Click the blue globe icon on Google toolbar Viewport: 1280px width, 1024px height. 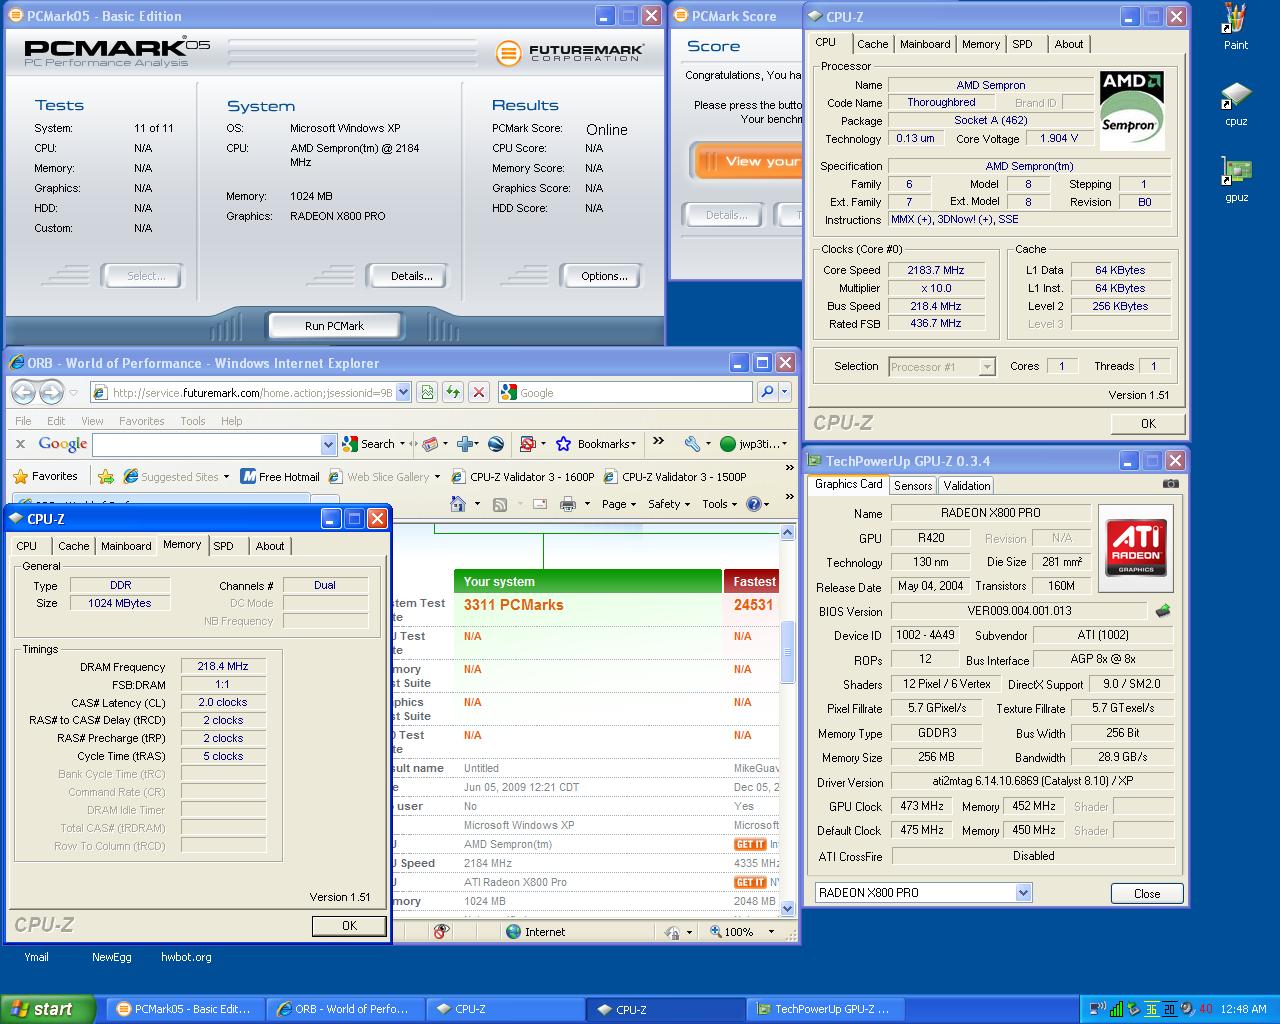point(496,444)
